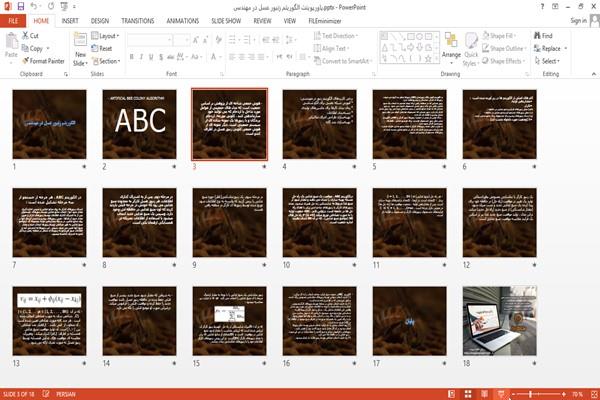Click Slide Sorter view icon in status bar
This screenshot has height=400, width=600.
pos(468,394)
